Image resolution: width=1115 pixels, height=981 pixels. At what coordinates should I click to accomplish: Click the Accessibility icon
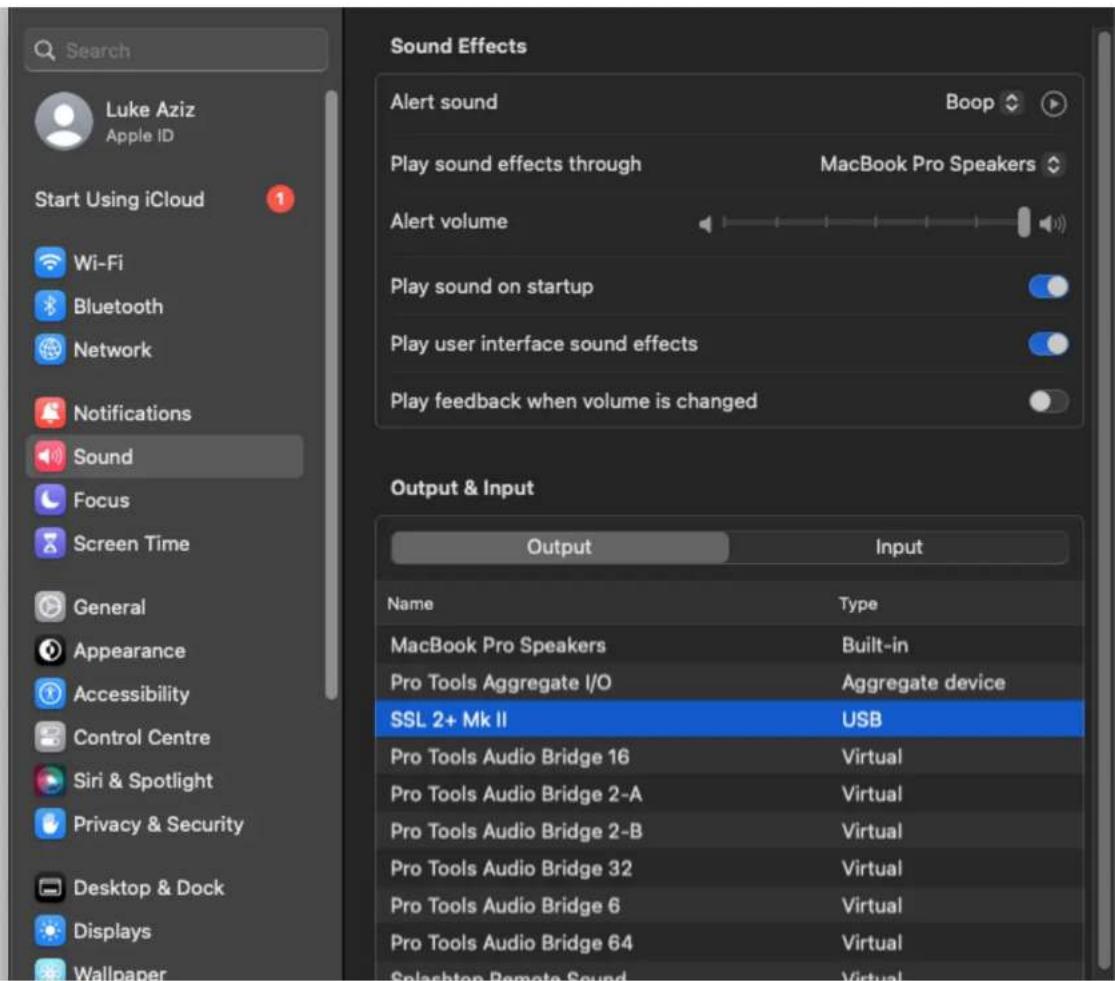[x=50, y=693]
